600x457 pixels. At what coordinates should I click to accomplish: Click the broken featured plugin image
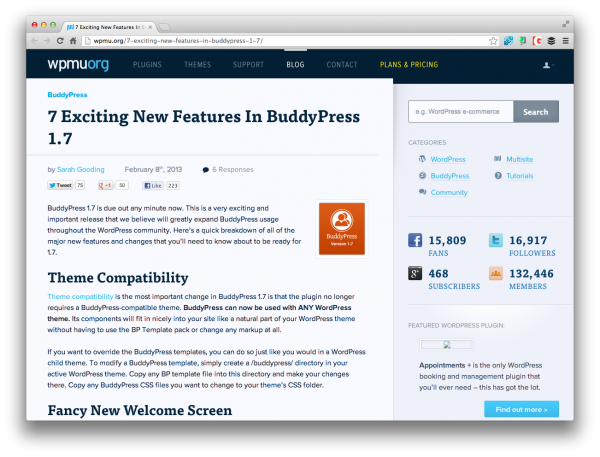447,344
